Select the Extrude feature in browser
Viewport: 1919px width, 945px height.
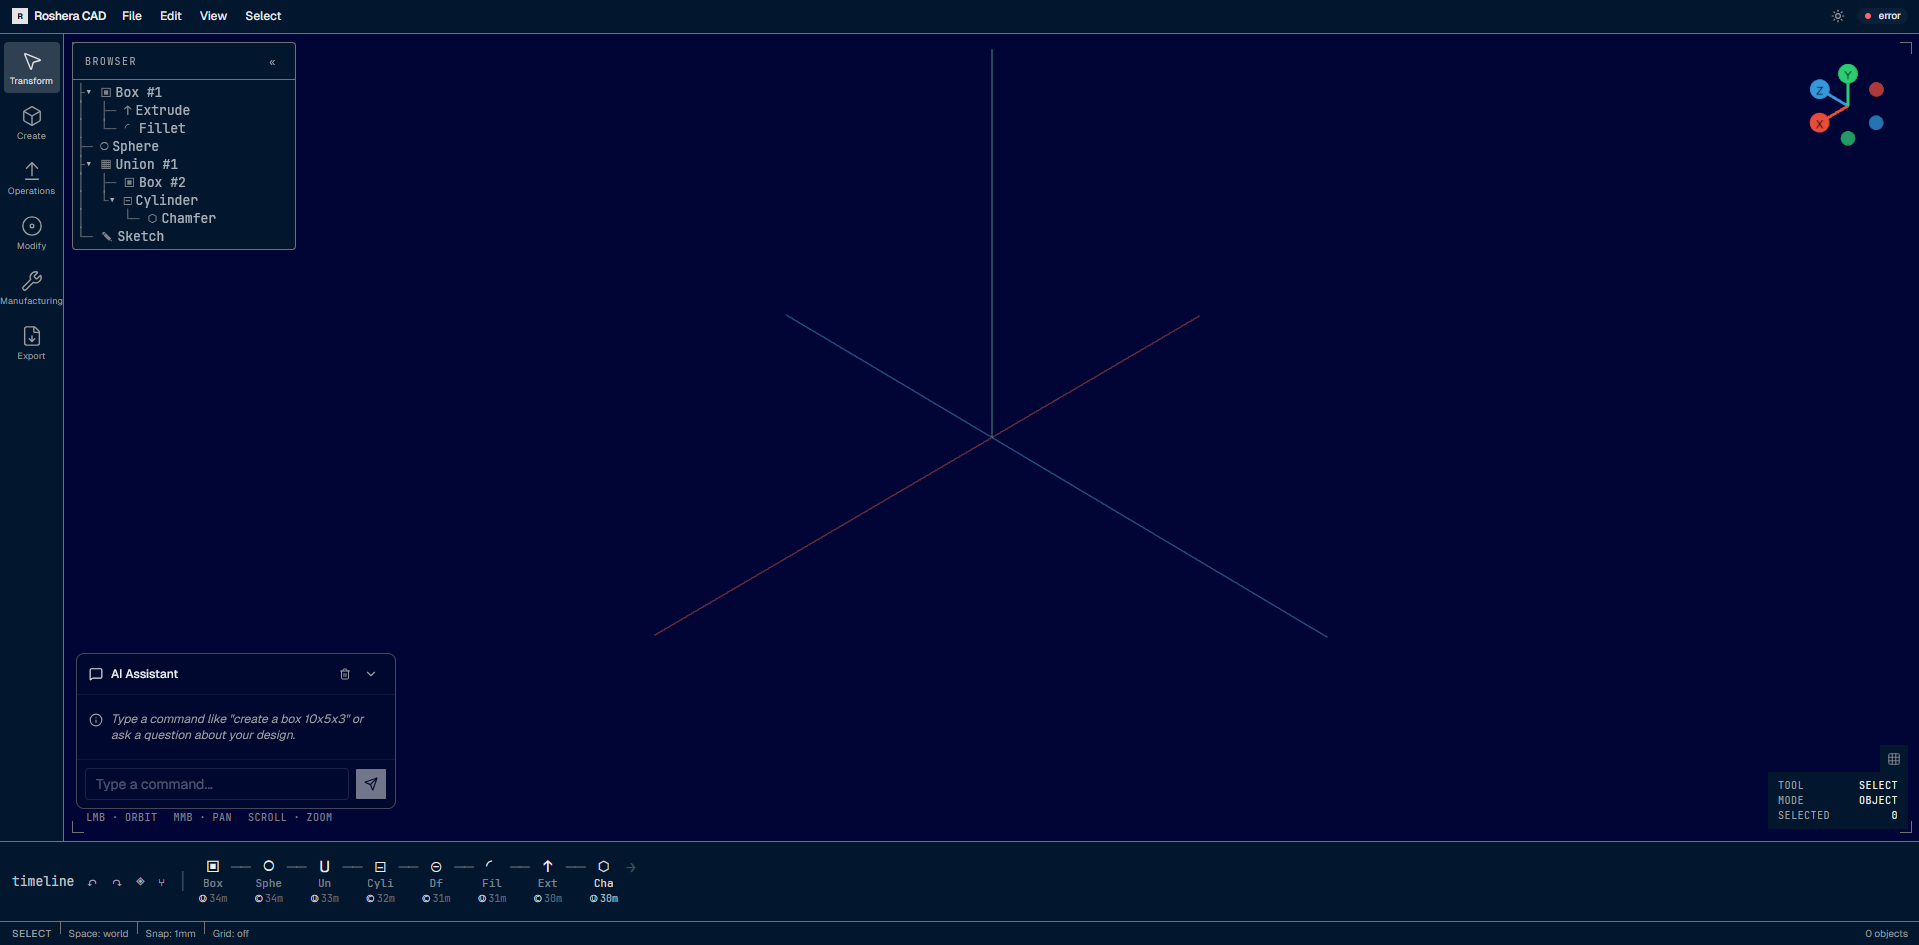162,110
